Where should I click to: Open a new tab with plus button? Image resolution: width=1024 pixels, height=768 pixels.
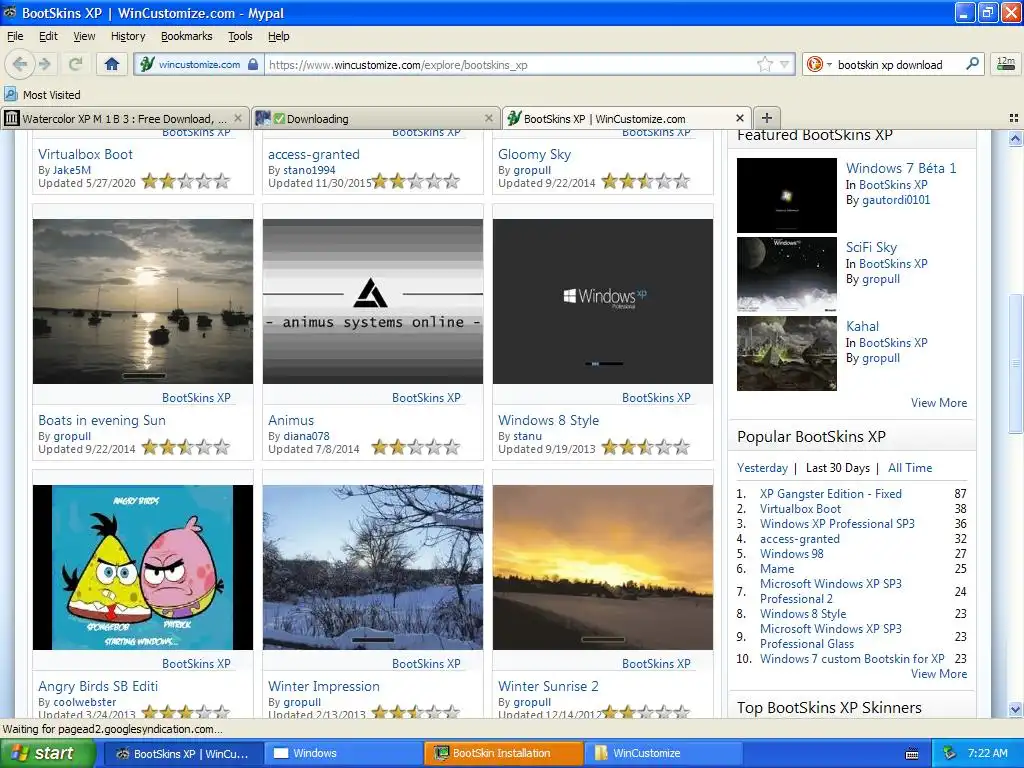(767, 118)
